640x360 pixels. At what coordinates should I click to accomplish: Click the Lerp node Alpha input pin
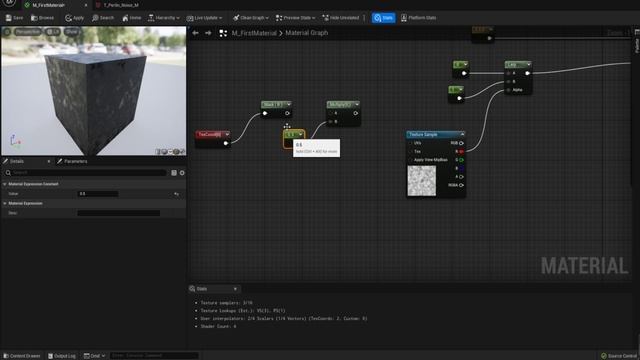509,90
